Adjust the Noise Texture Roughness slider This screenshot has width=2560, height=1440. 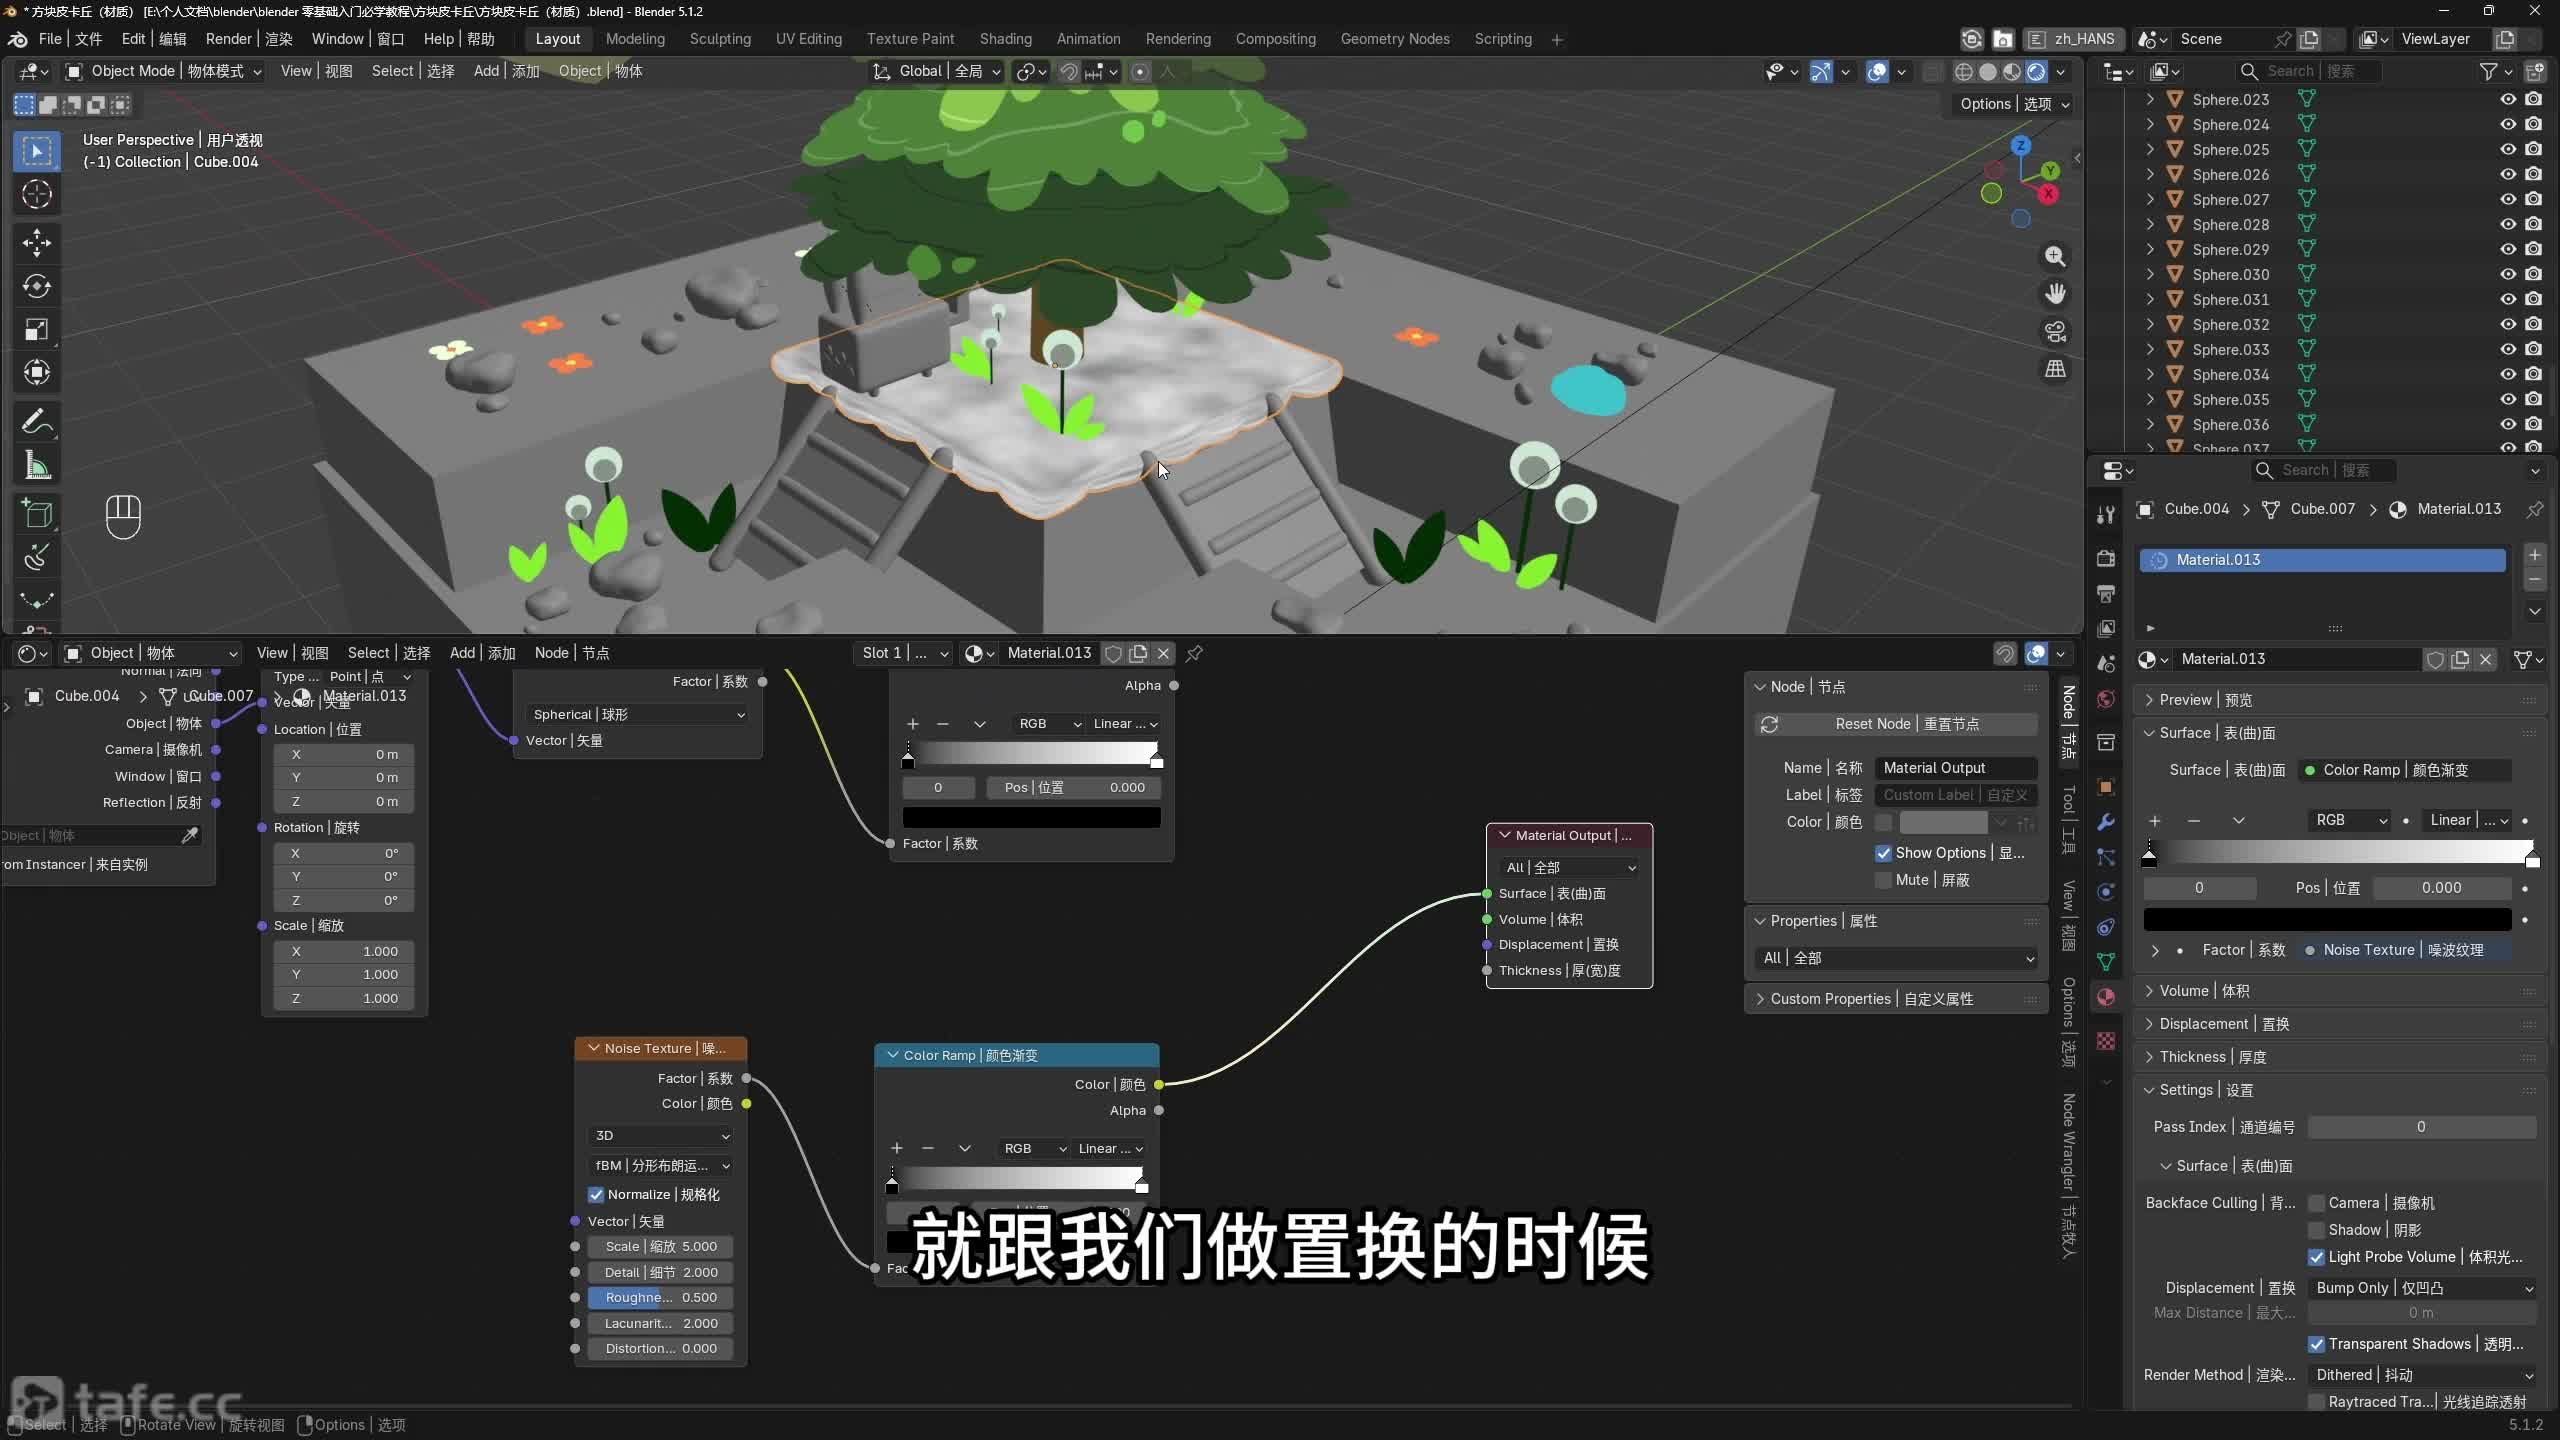click(661, 1298)
